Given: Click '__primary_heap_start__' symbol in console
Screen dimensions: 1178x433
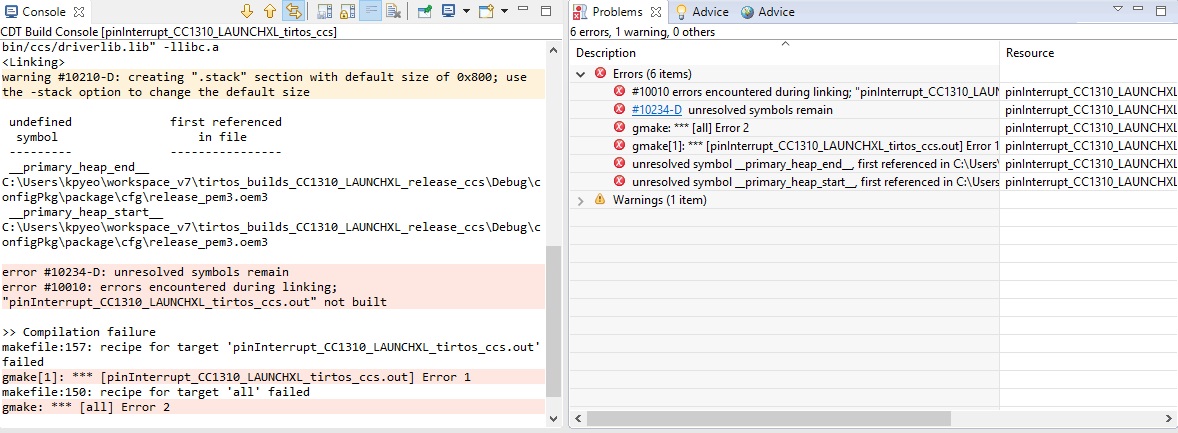Looking at the screenshot, I should coord(86,213).
